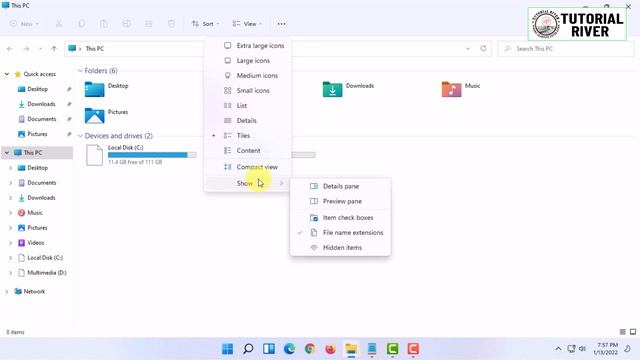Collapse the Quick access tree node

coord(7,74)
